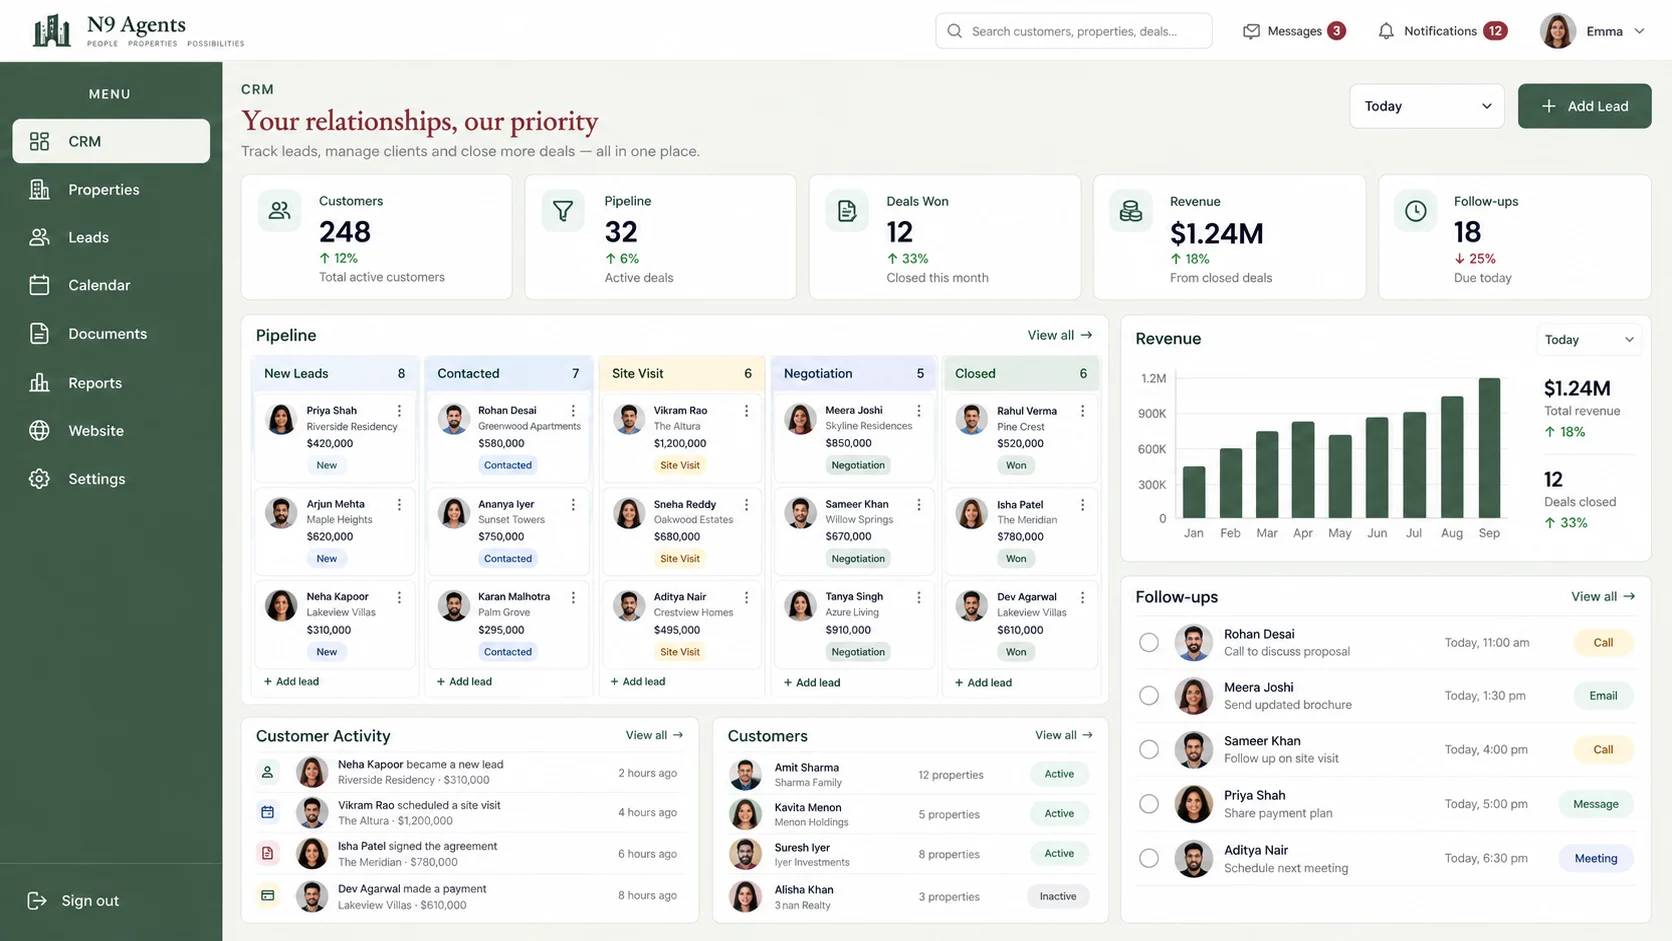The height and width of the screenshot is (941, 1672).
Task: Click Pipeline View all link
Action: click(1059, 335)
